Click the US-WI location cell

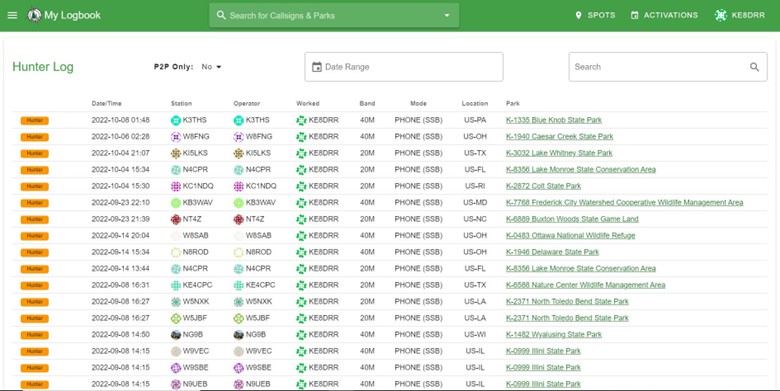pos(475,334)
